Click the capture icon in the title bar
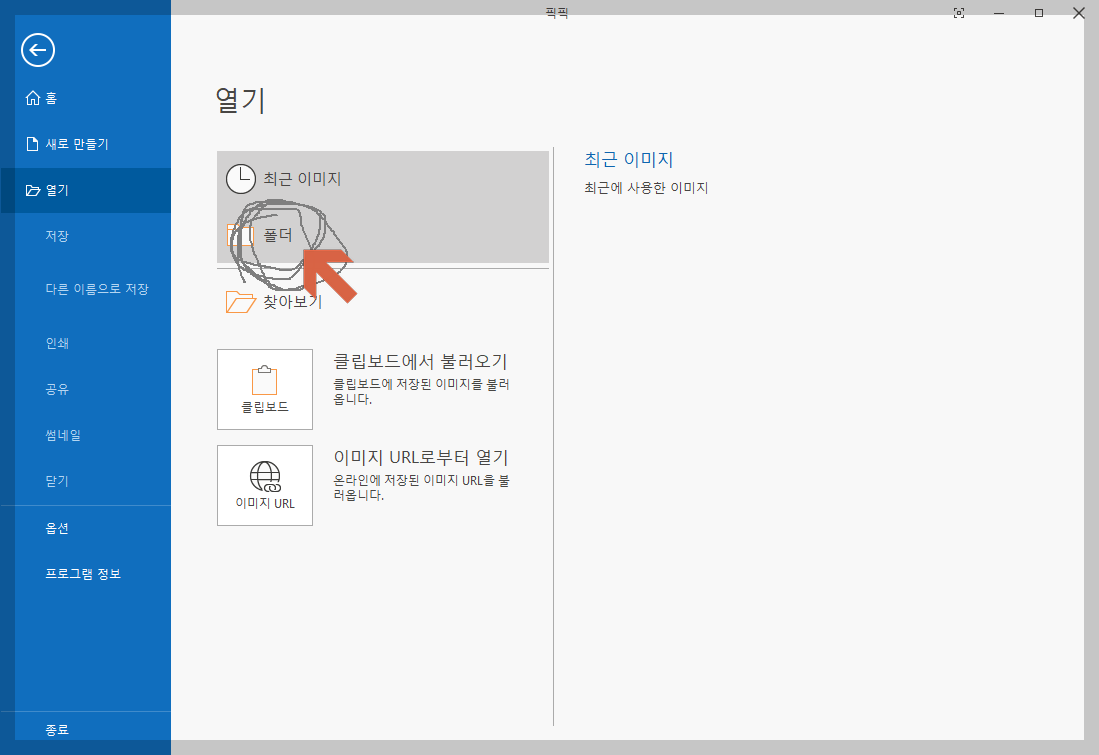 point(958,13)
